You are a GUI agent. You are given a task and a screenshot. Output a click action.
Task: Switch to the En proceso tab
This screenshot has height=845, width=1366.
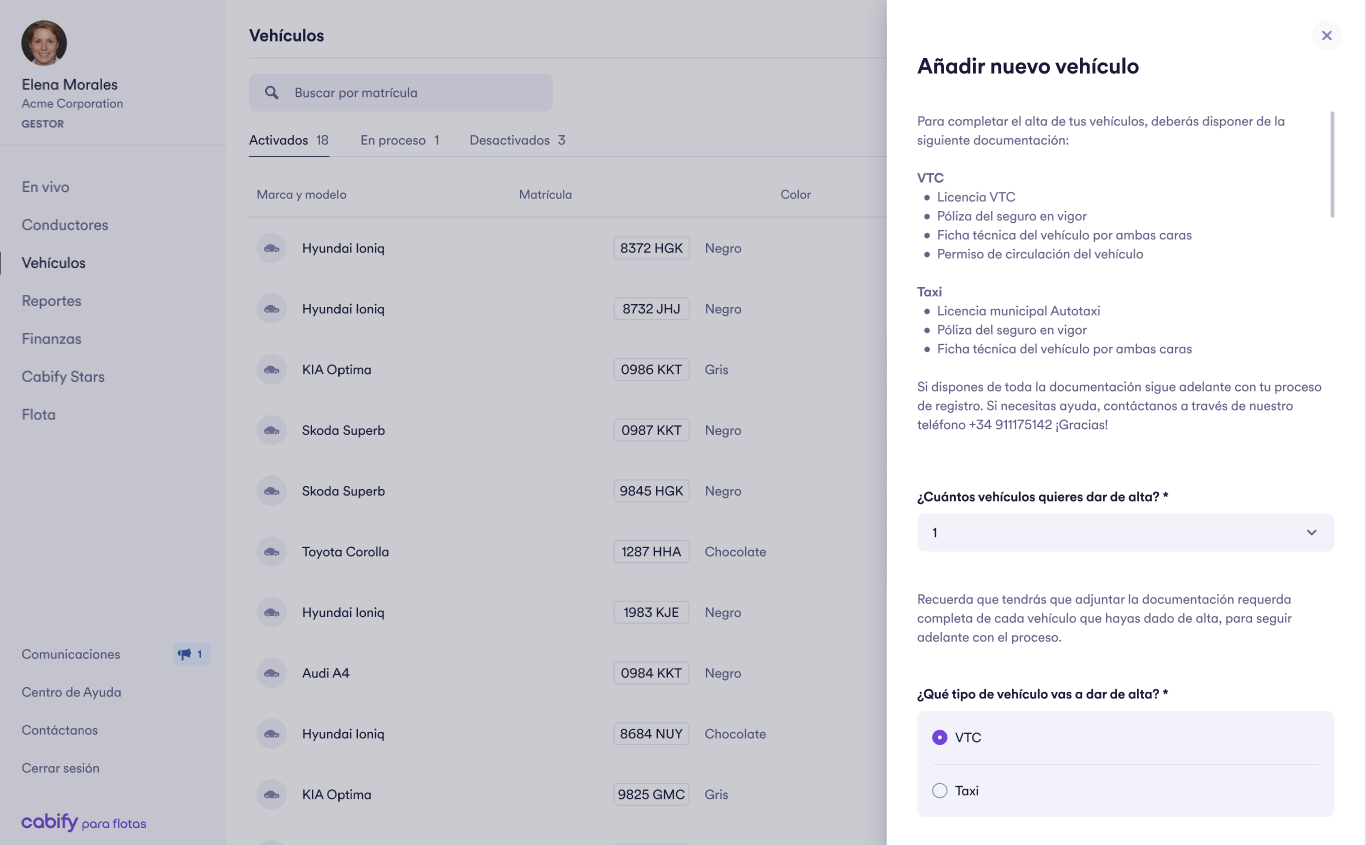400,140
